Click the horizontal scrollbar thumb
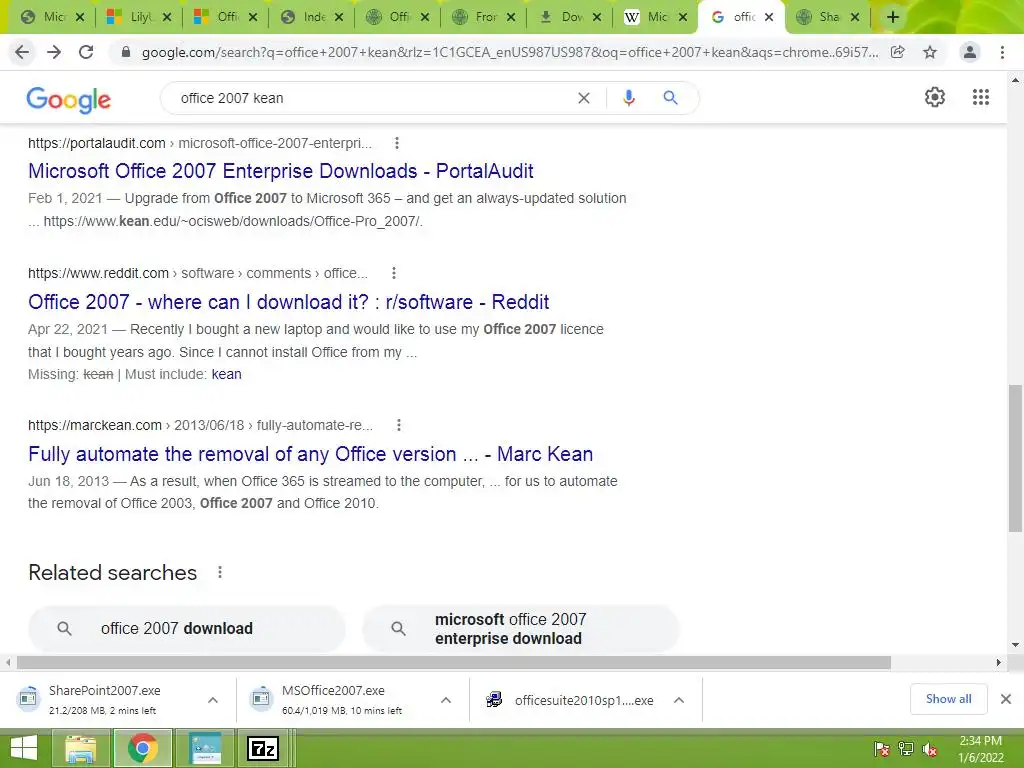 (454, 662)
